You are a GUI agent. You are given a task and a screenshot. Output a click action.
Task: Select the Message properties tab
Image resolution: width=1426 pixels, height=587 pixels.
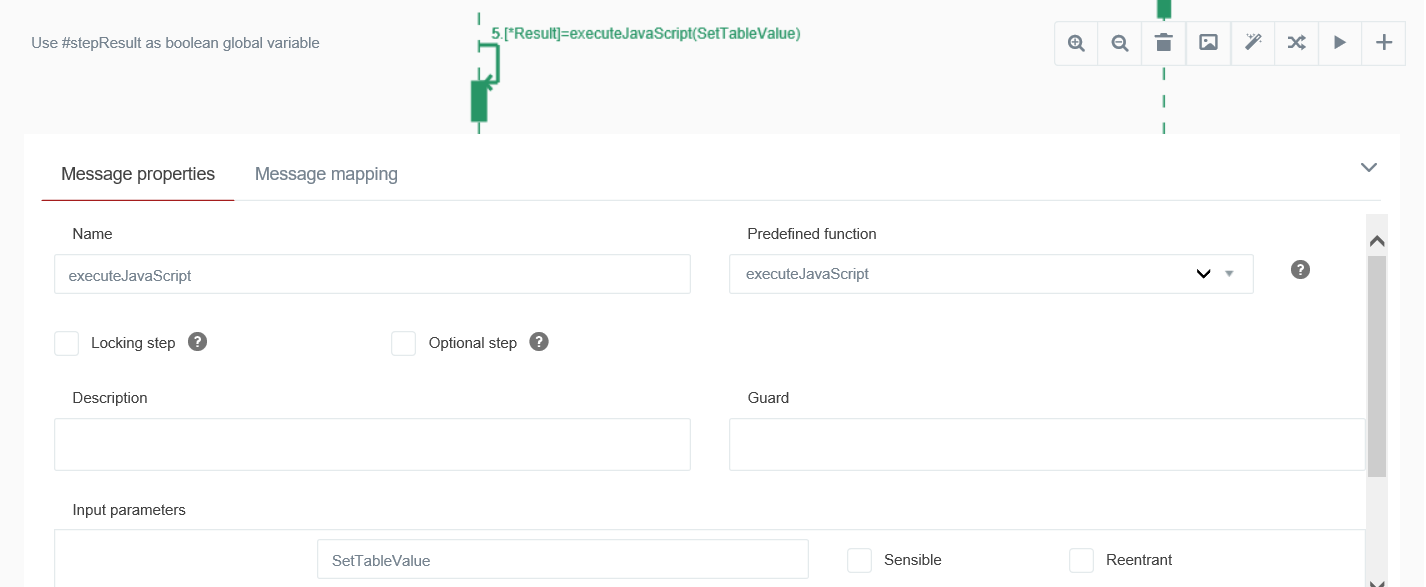[138, 174]
